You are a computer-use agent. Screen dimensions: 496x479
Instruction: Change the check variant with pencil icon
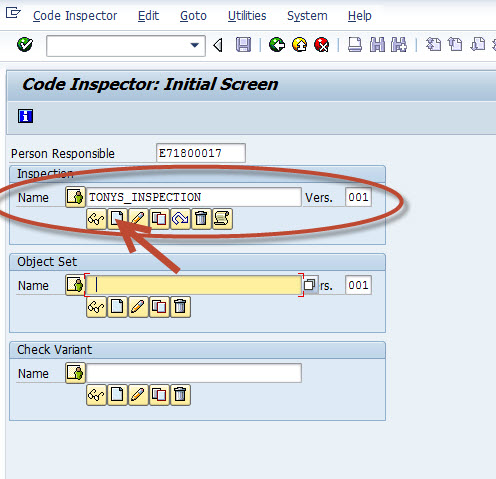138,395
